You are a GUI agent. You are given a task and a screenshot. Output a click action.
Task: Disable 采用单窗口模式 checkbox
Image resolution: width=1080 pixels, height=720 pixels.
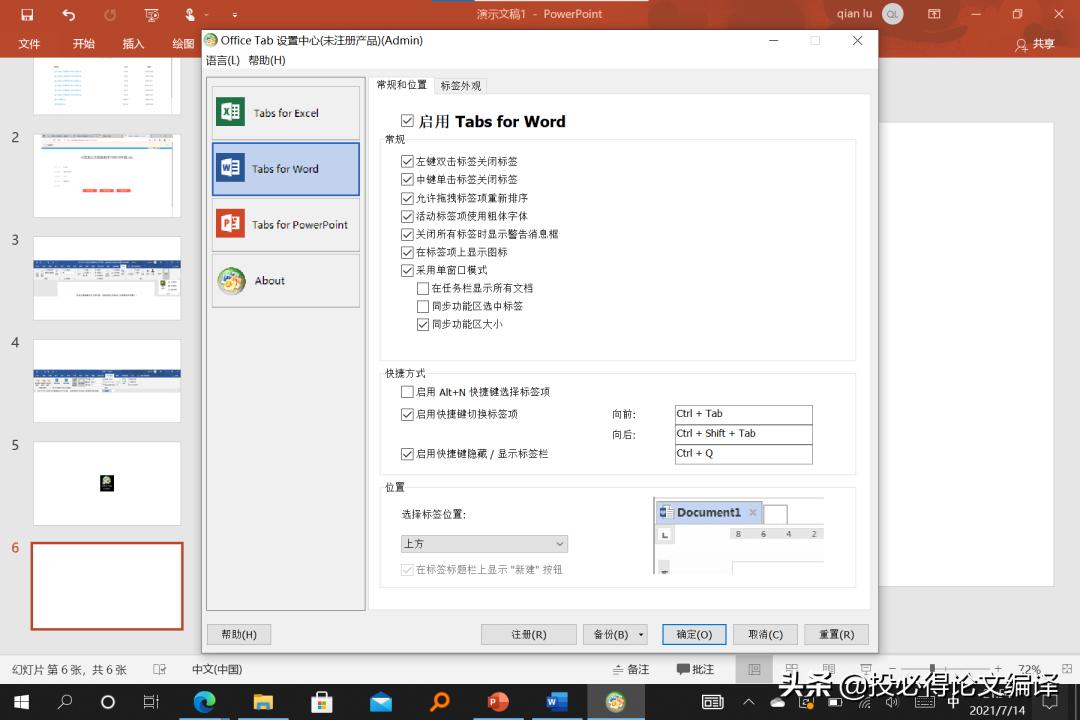(x=408, y=270)
